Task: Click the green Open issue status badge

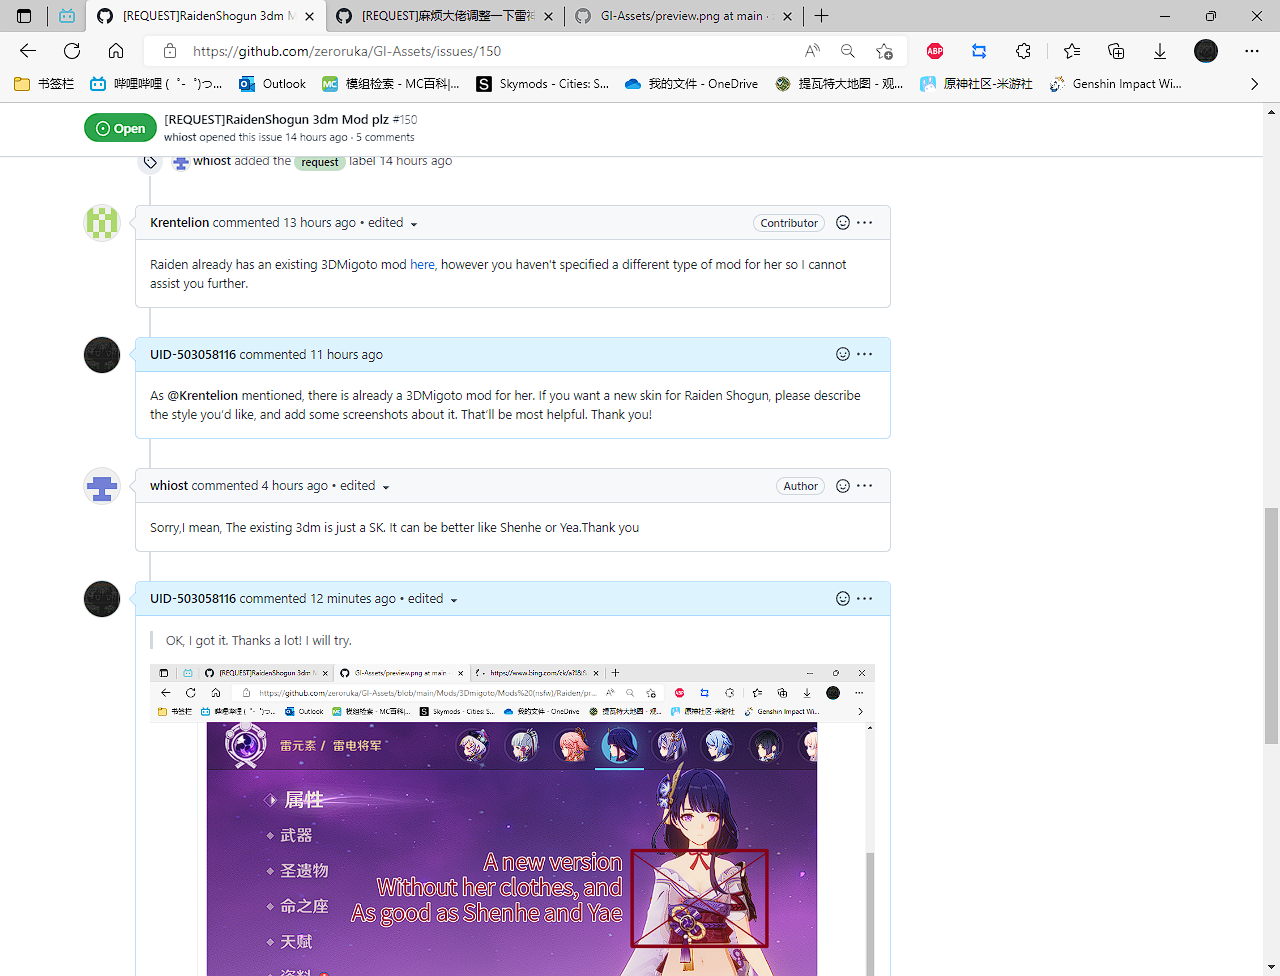Action: tap(120, 127)
